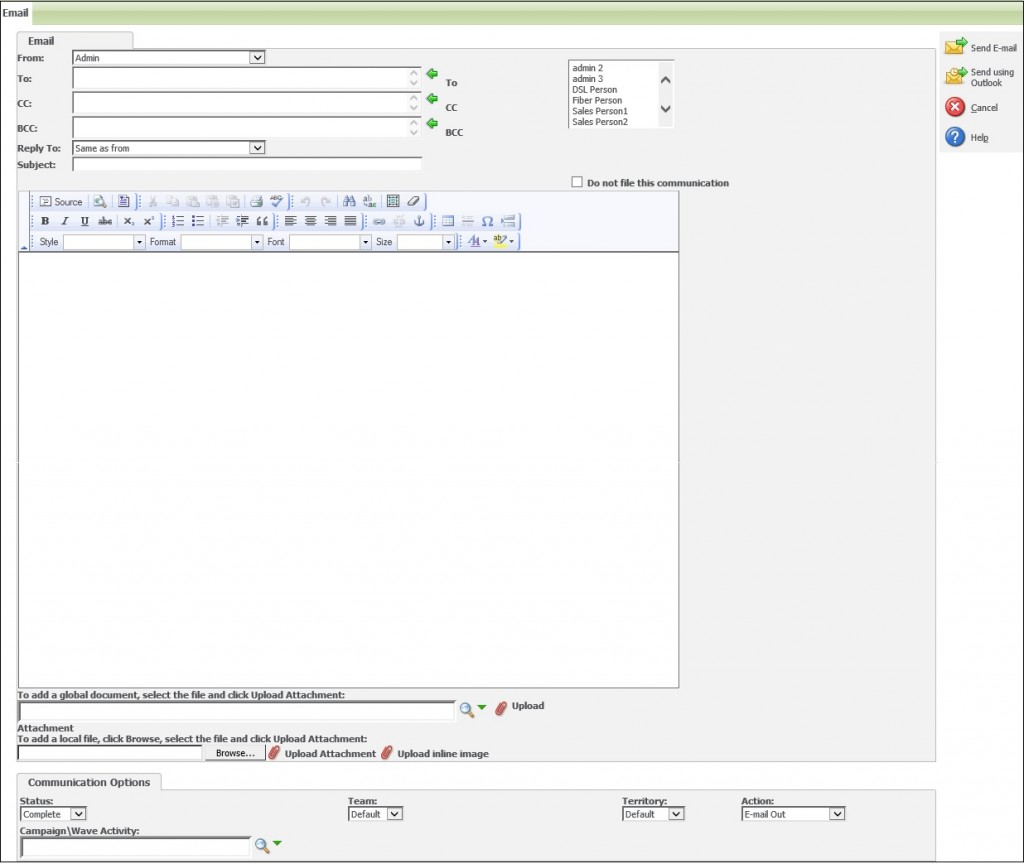1024x864 pixels.
Task: Click the Upload Attachment link
Action: coord(329,753)
